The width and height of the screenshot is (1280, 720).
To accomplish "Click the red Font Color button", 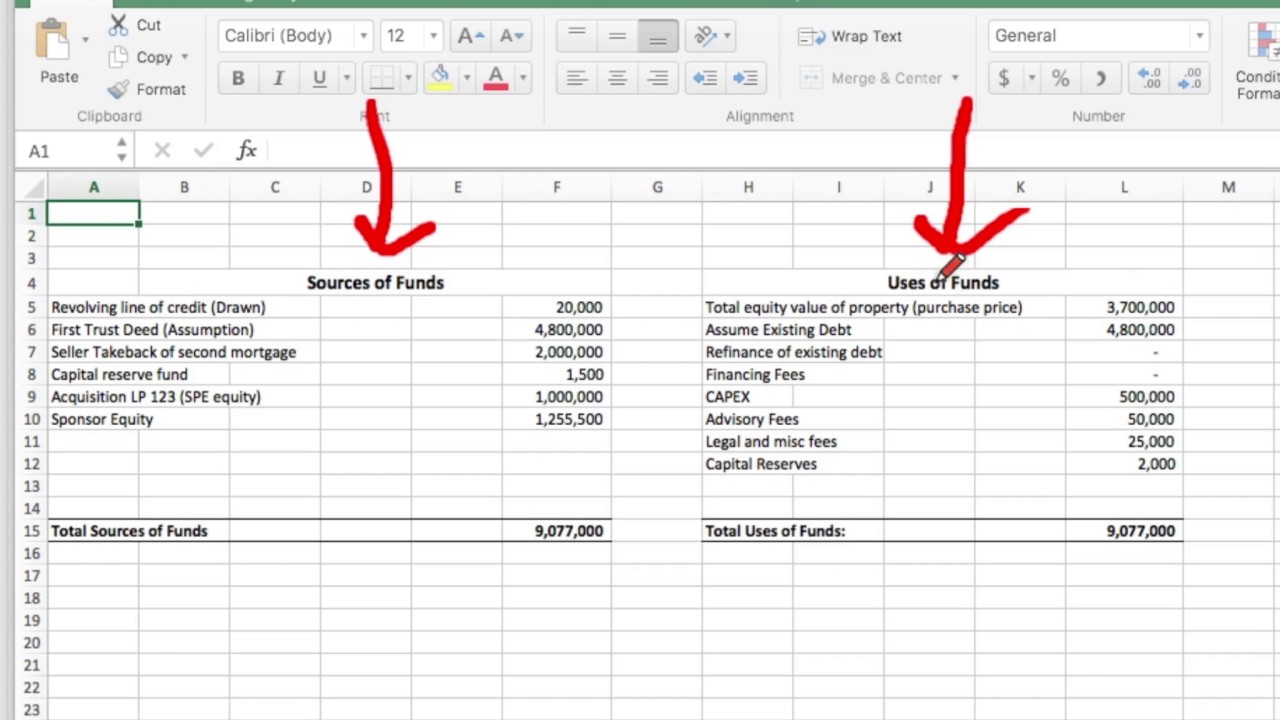I will pyautogui.click(x=495, y=78).
